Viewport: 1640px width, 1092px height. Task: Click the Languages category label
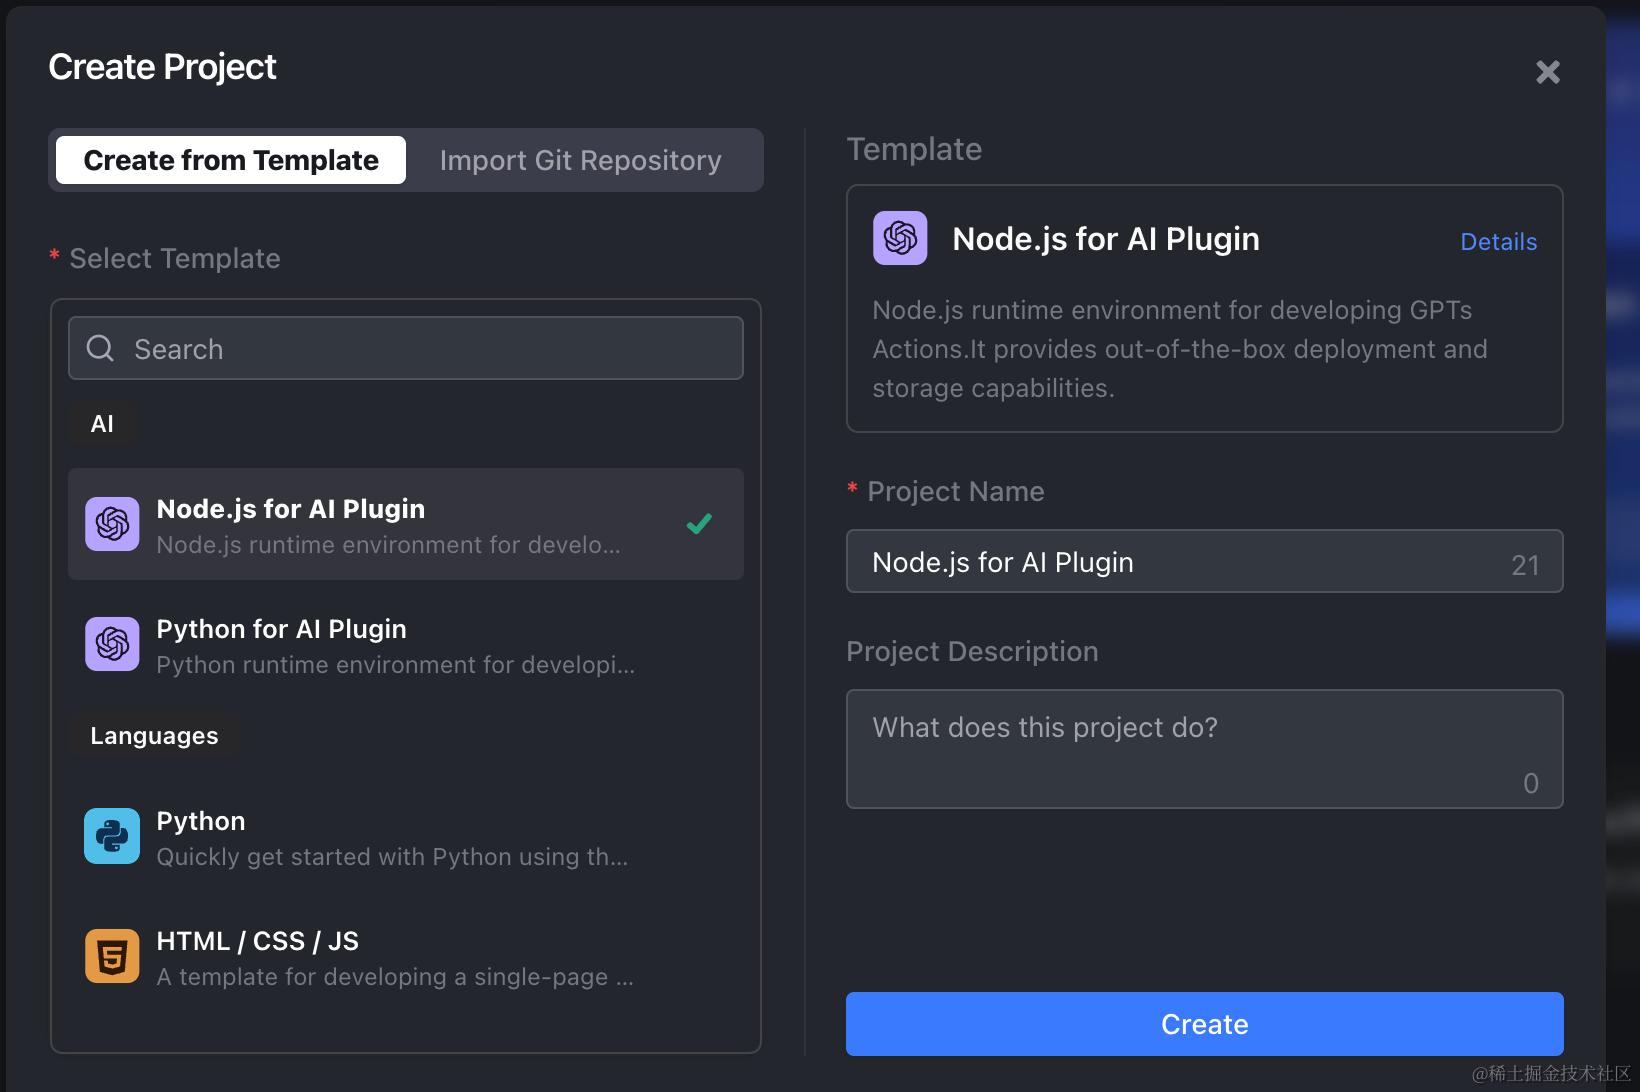[x=154, y=736]
